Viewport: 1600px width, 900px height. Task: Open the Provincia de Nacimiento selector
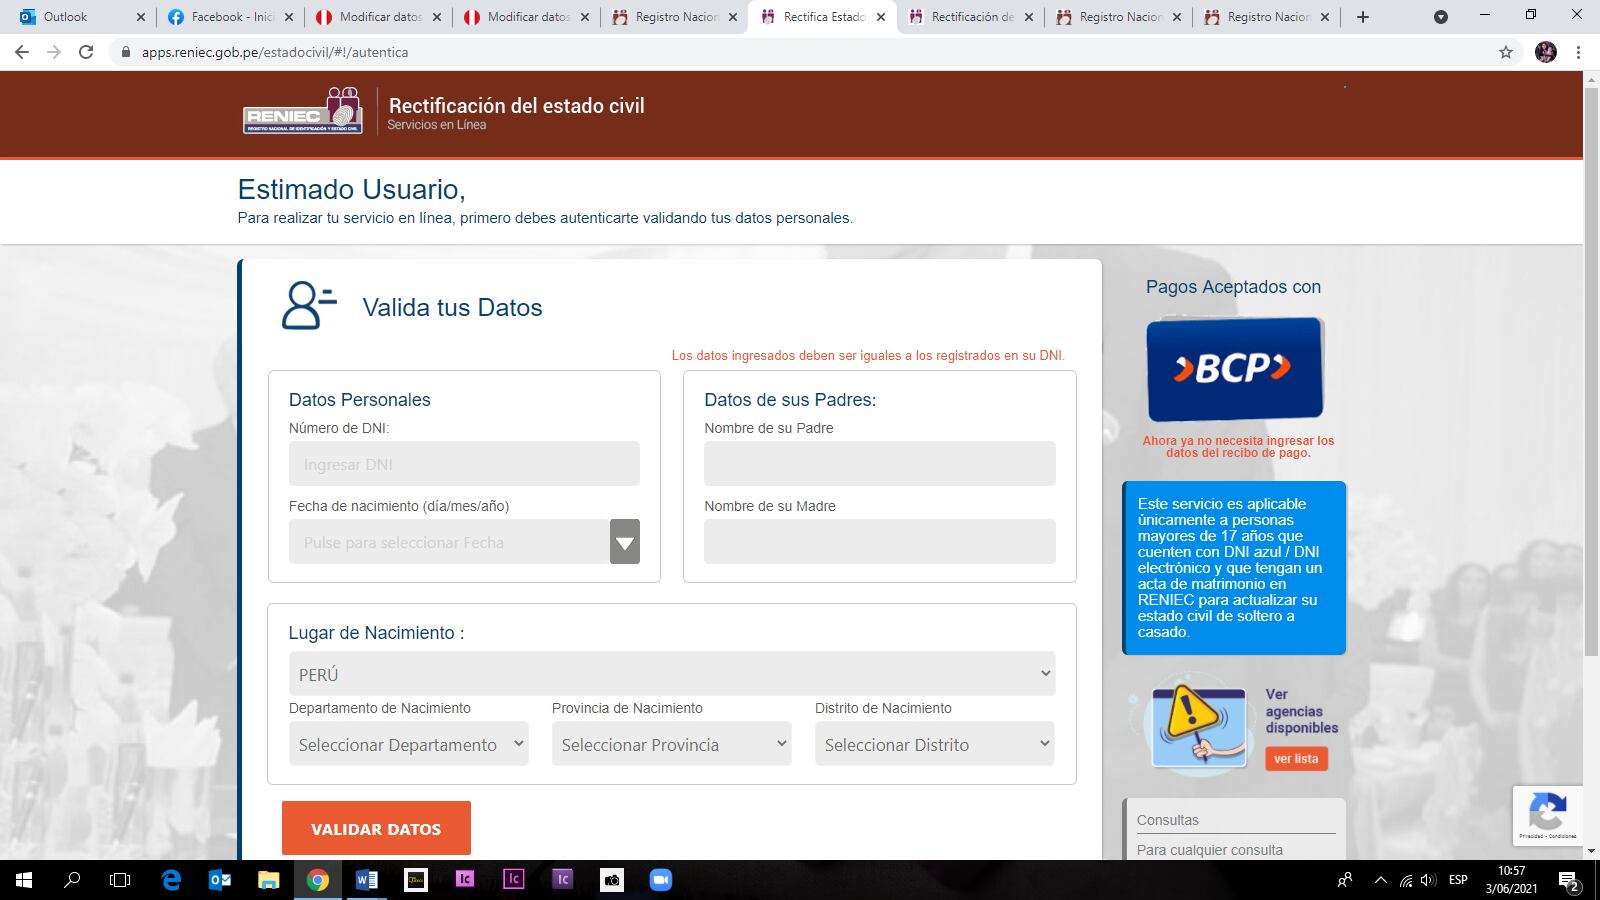(x=671, y=744)
